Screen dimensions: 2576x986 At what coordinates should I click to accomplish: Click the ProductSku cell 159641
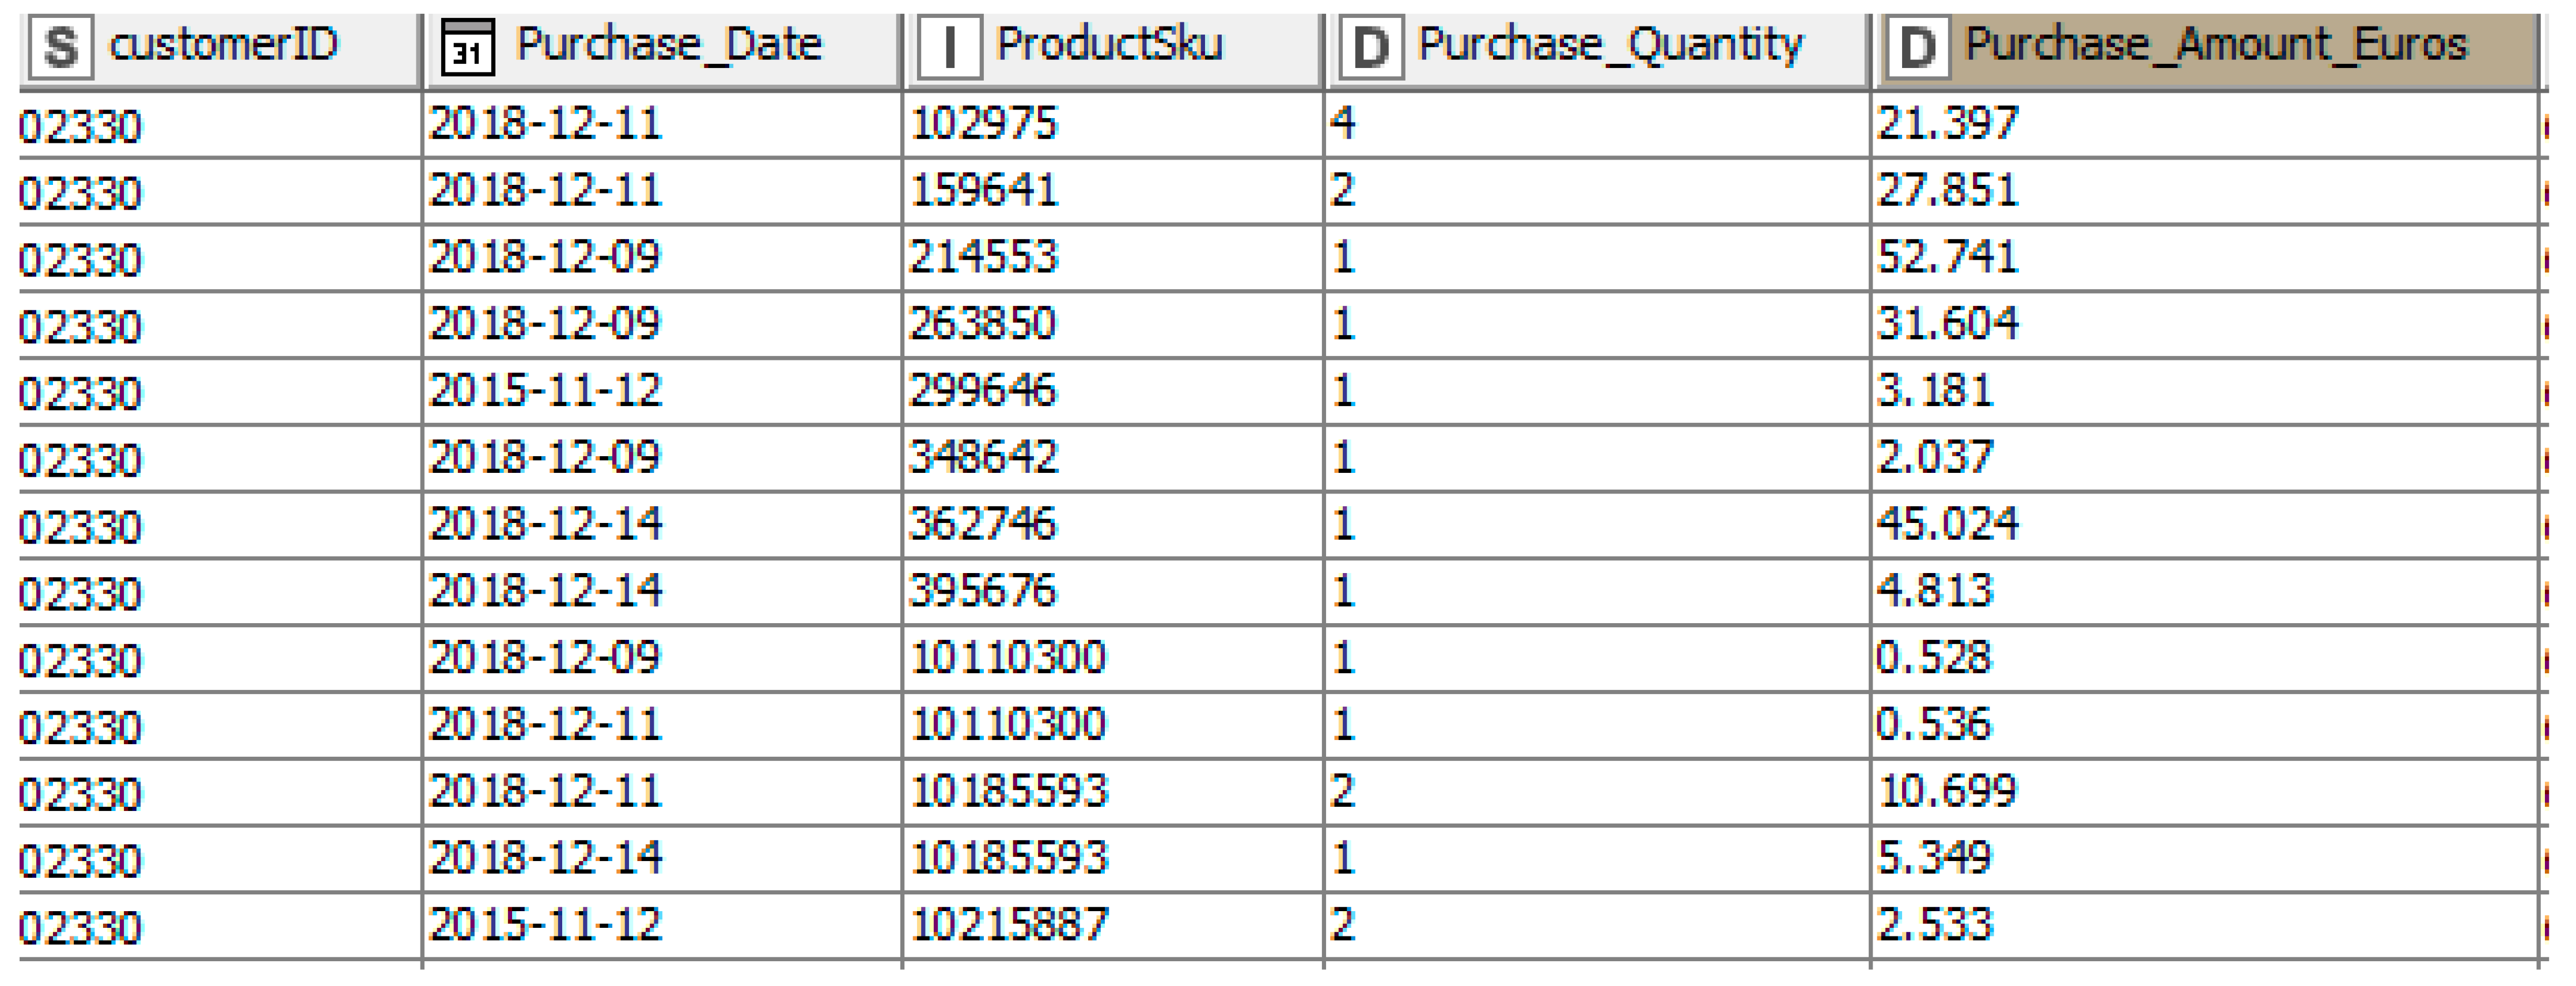pos(984,190)
